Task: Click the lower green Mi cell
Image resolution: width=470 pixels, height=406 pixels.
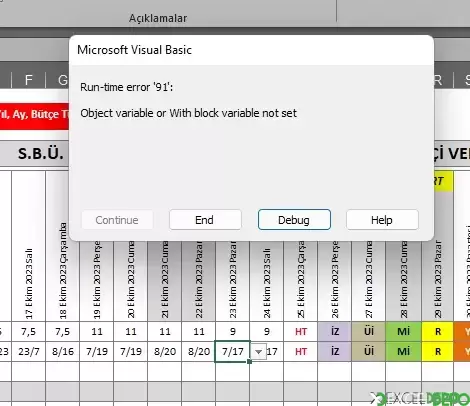Action: coord(403,351)
